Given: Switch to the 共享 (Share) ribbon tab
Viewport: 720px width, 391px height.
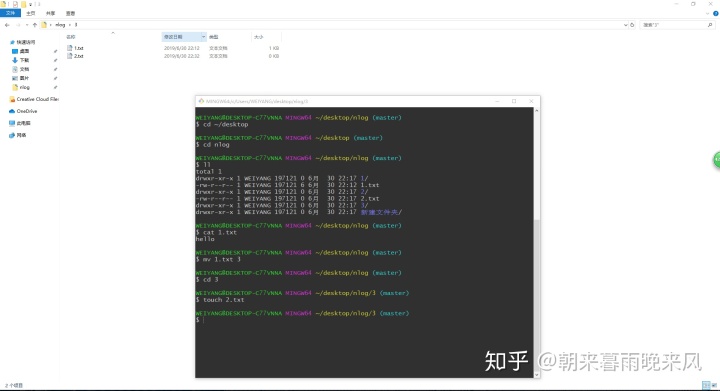Looking at the screenshot, I should click(51, 13).
